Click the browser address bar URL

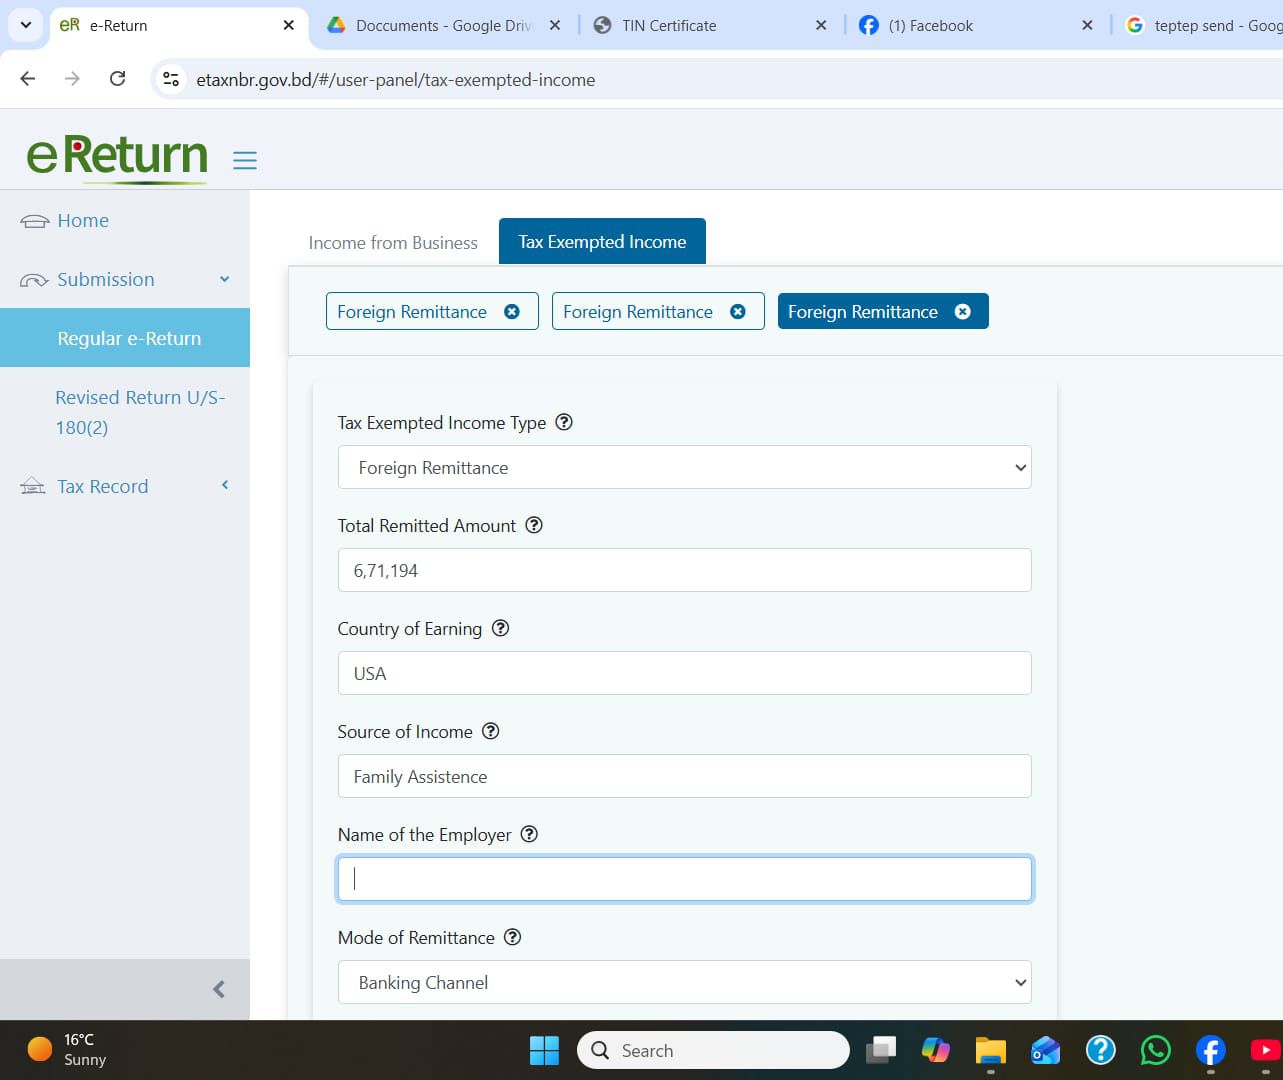click(396, 80)
